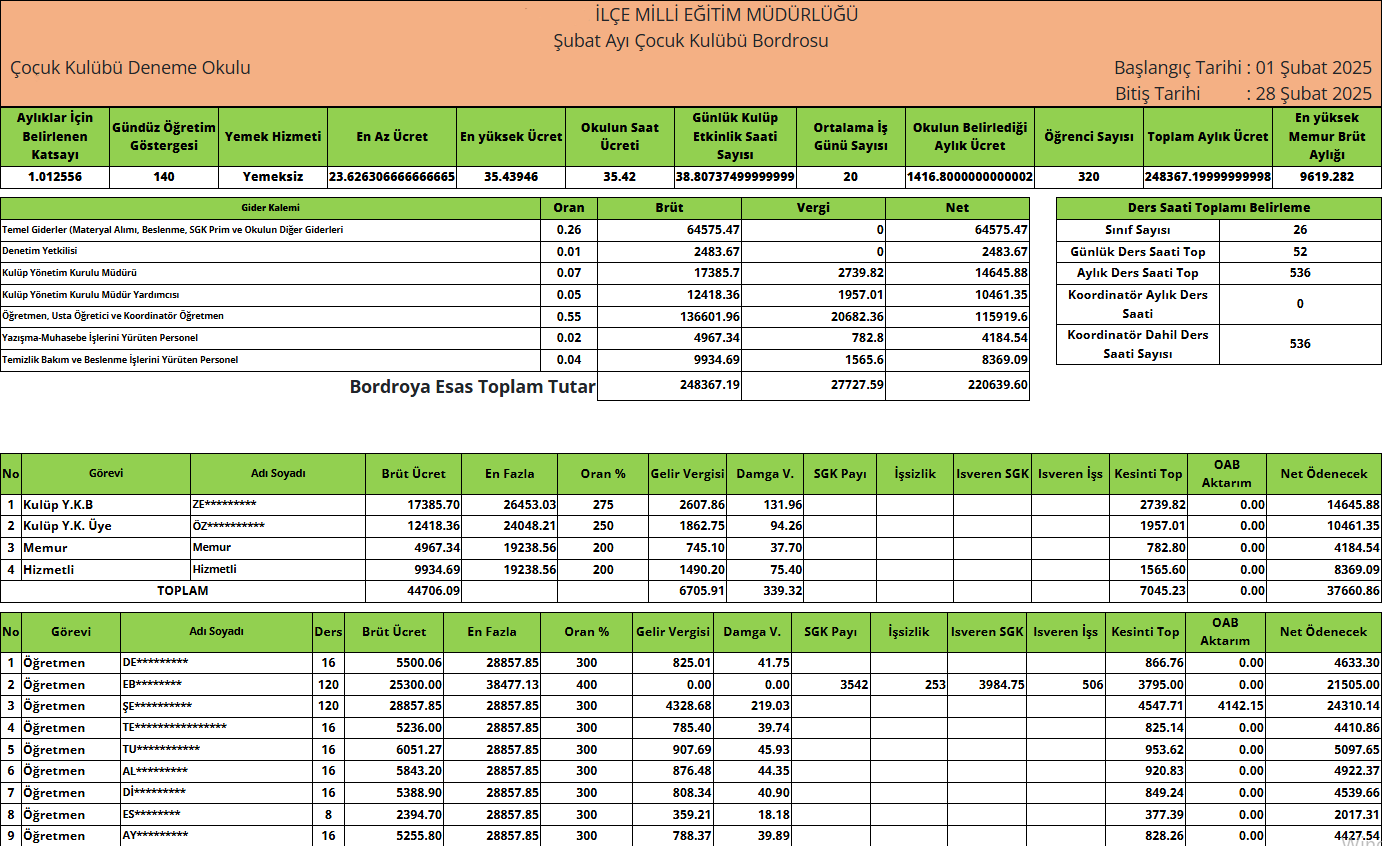Select the iş günü value 20
Screen dimensions: 1382x846
(x=850, y=177)
